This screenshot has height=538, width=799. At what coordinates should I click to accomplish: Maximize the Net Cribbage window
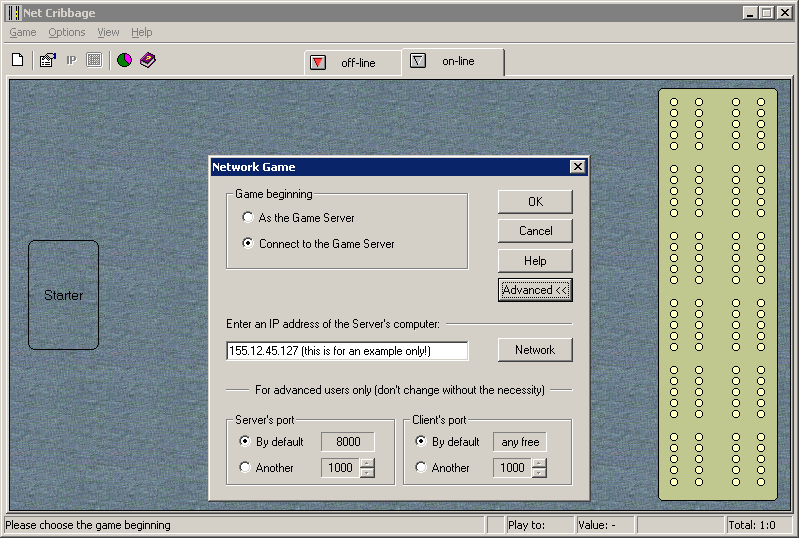(x=766, y=13)
